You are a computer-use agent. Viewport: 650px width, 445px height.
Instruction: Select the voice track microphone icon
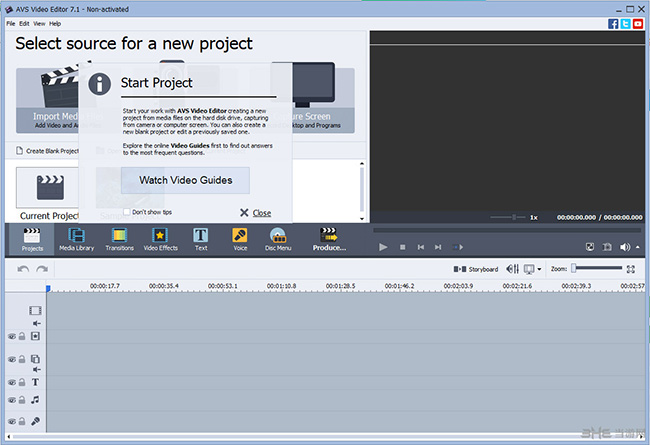pos(35,421)
